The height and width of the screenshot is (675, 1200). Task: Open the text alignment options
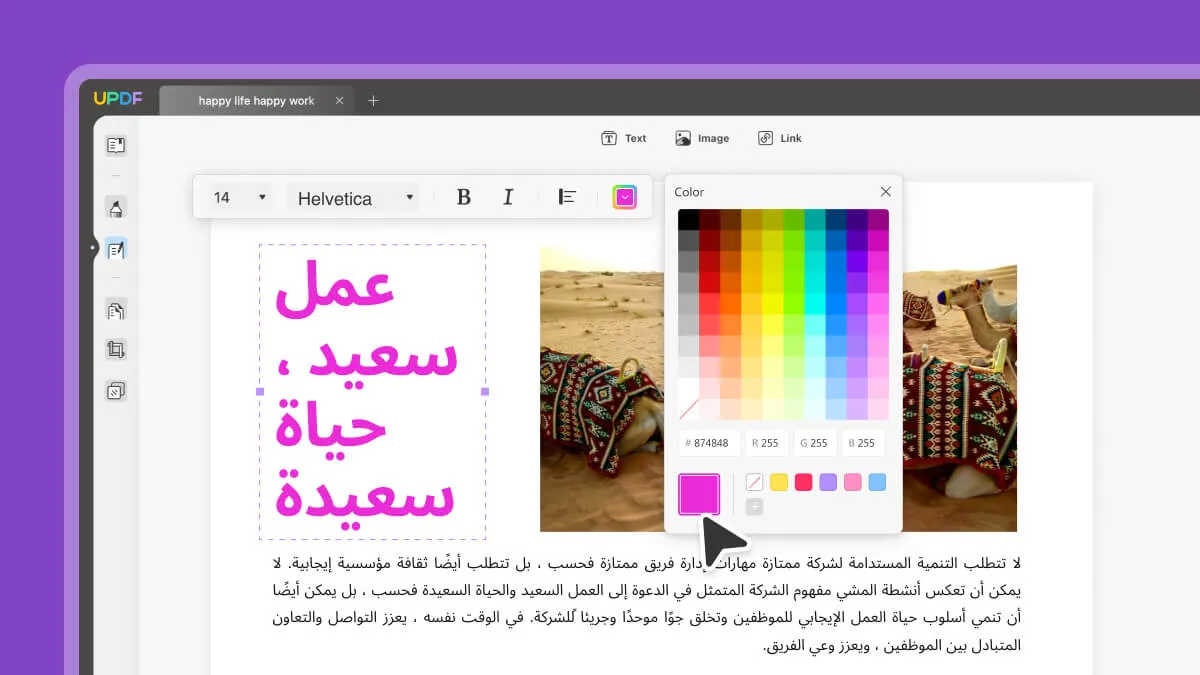tap(566, 196)
